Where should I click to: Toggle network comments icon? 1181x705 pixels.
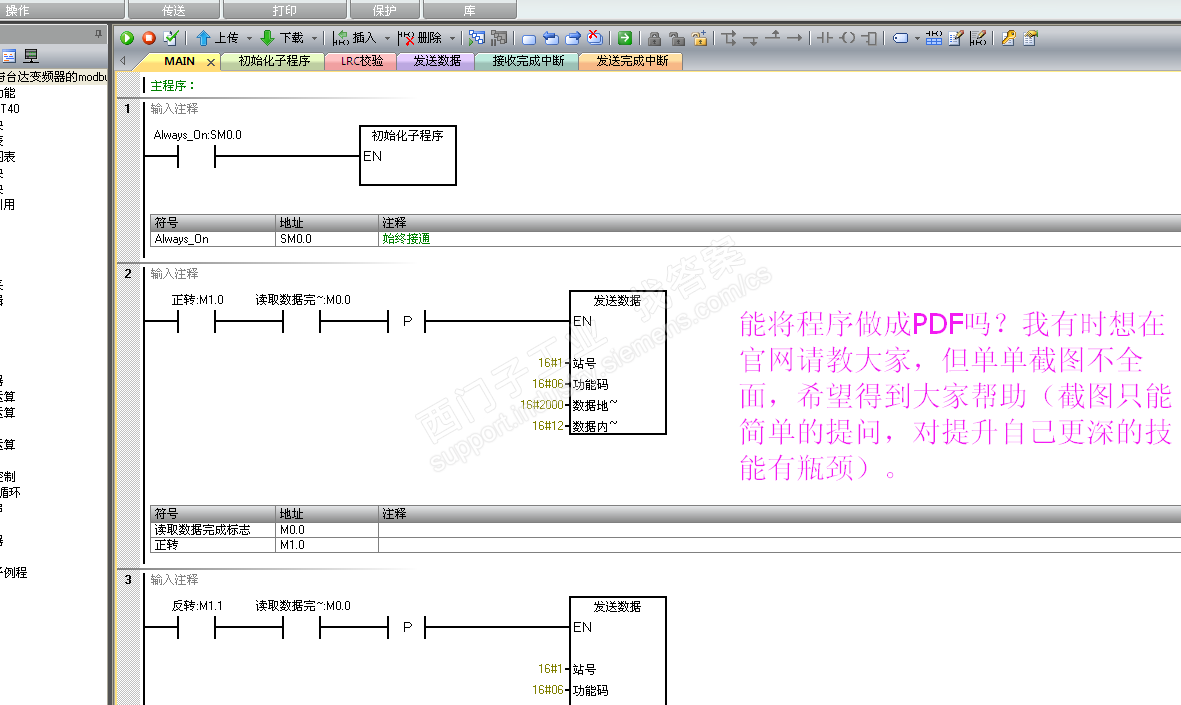(x=978, y=38)
